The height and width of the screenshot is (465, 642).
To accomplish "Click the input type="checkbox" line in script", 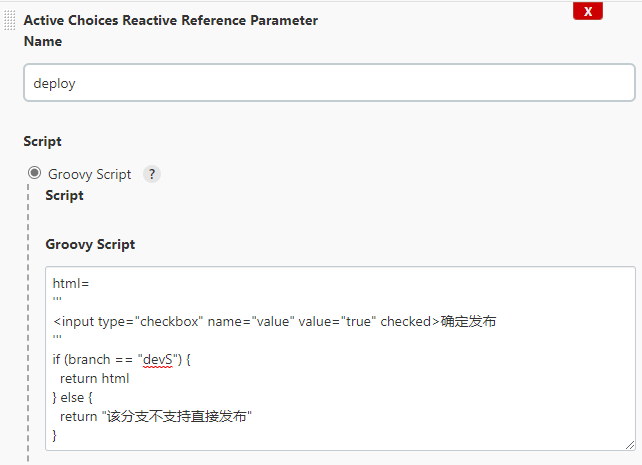I will tap(274, 322).
